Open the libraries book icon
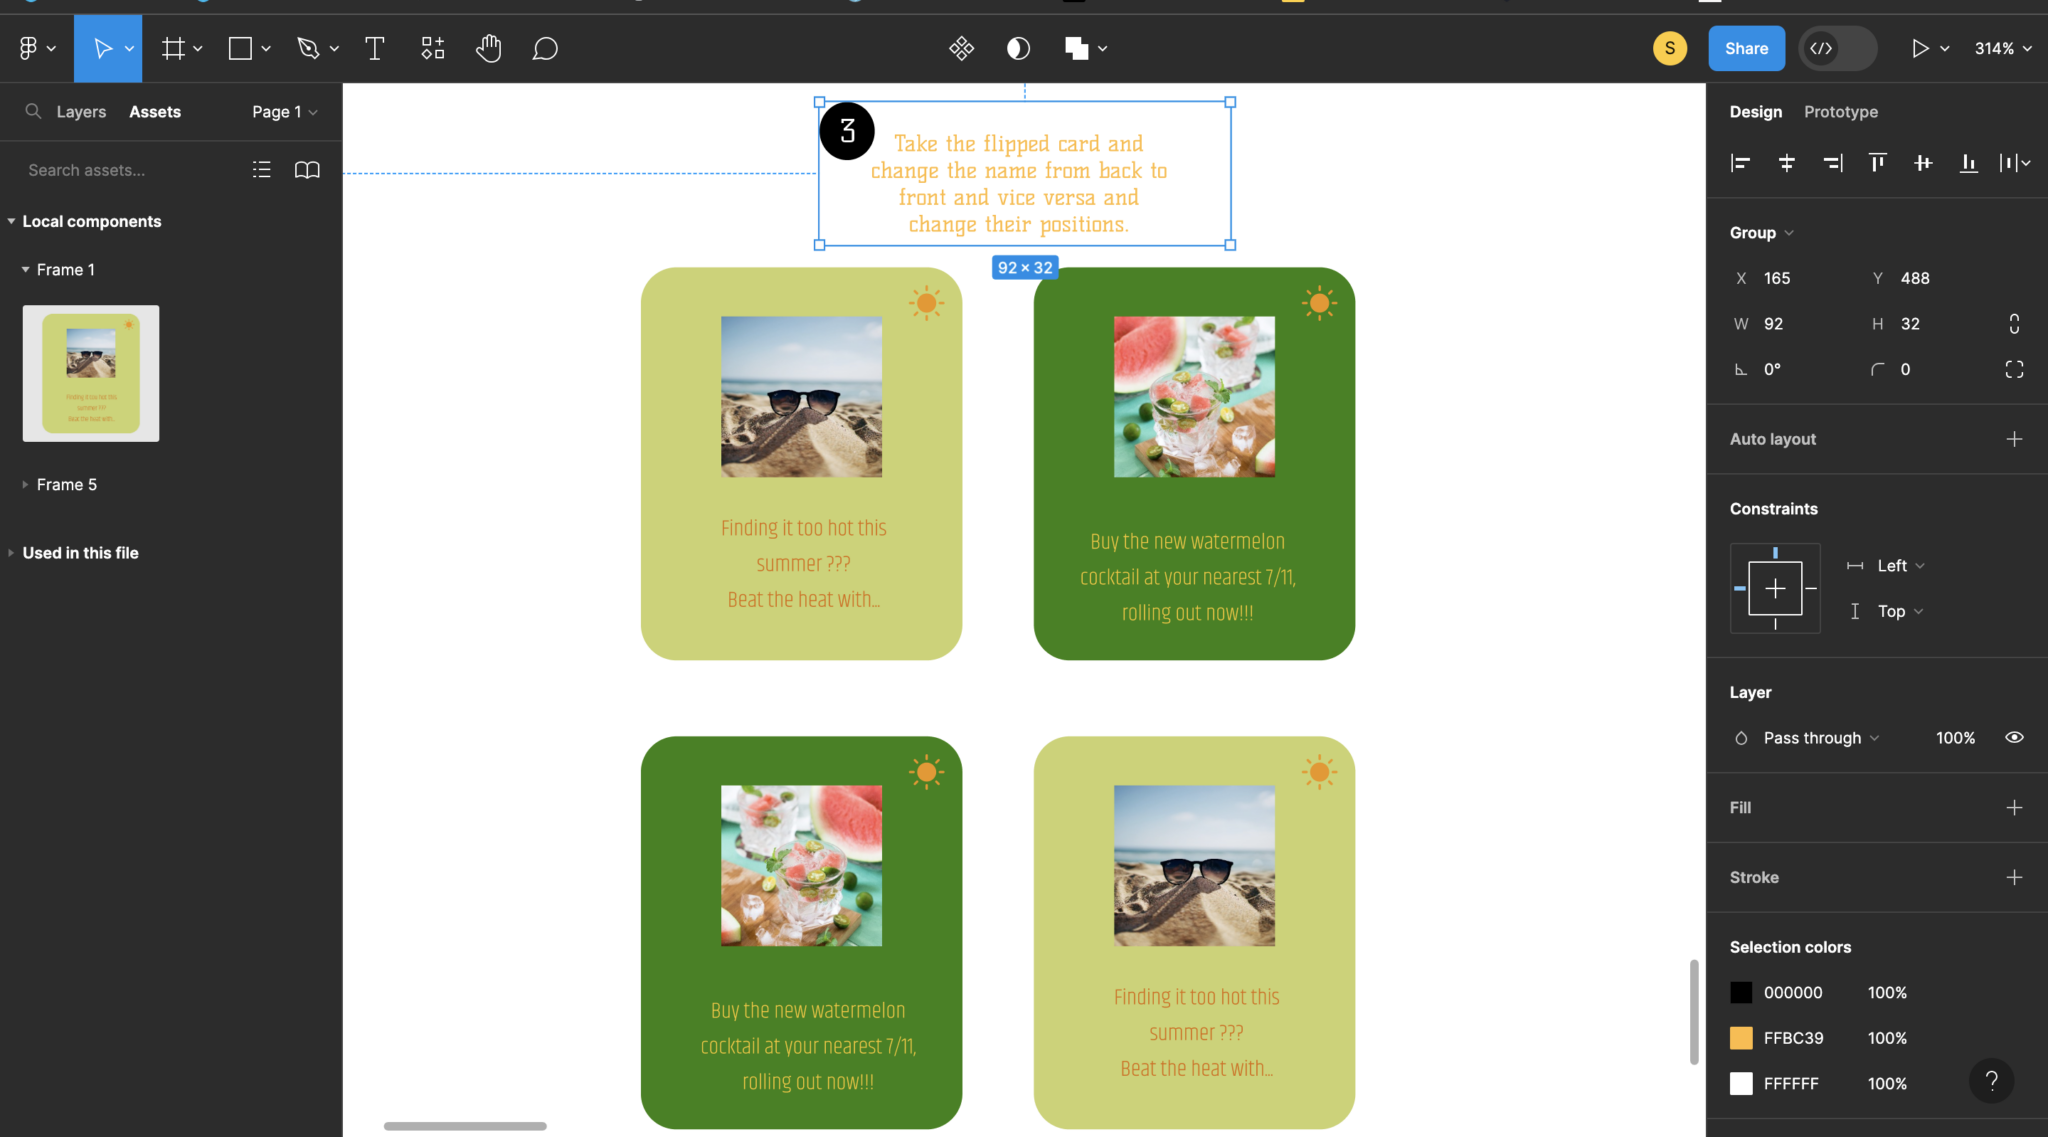Image resolution: width=2048 pixels, height=1137 pixels. [307, 170]
